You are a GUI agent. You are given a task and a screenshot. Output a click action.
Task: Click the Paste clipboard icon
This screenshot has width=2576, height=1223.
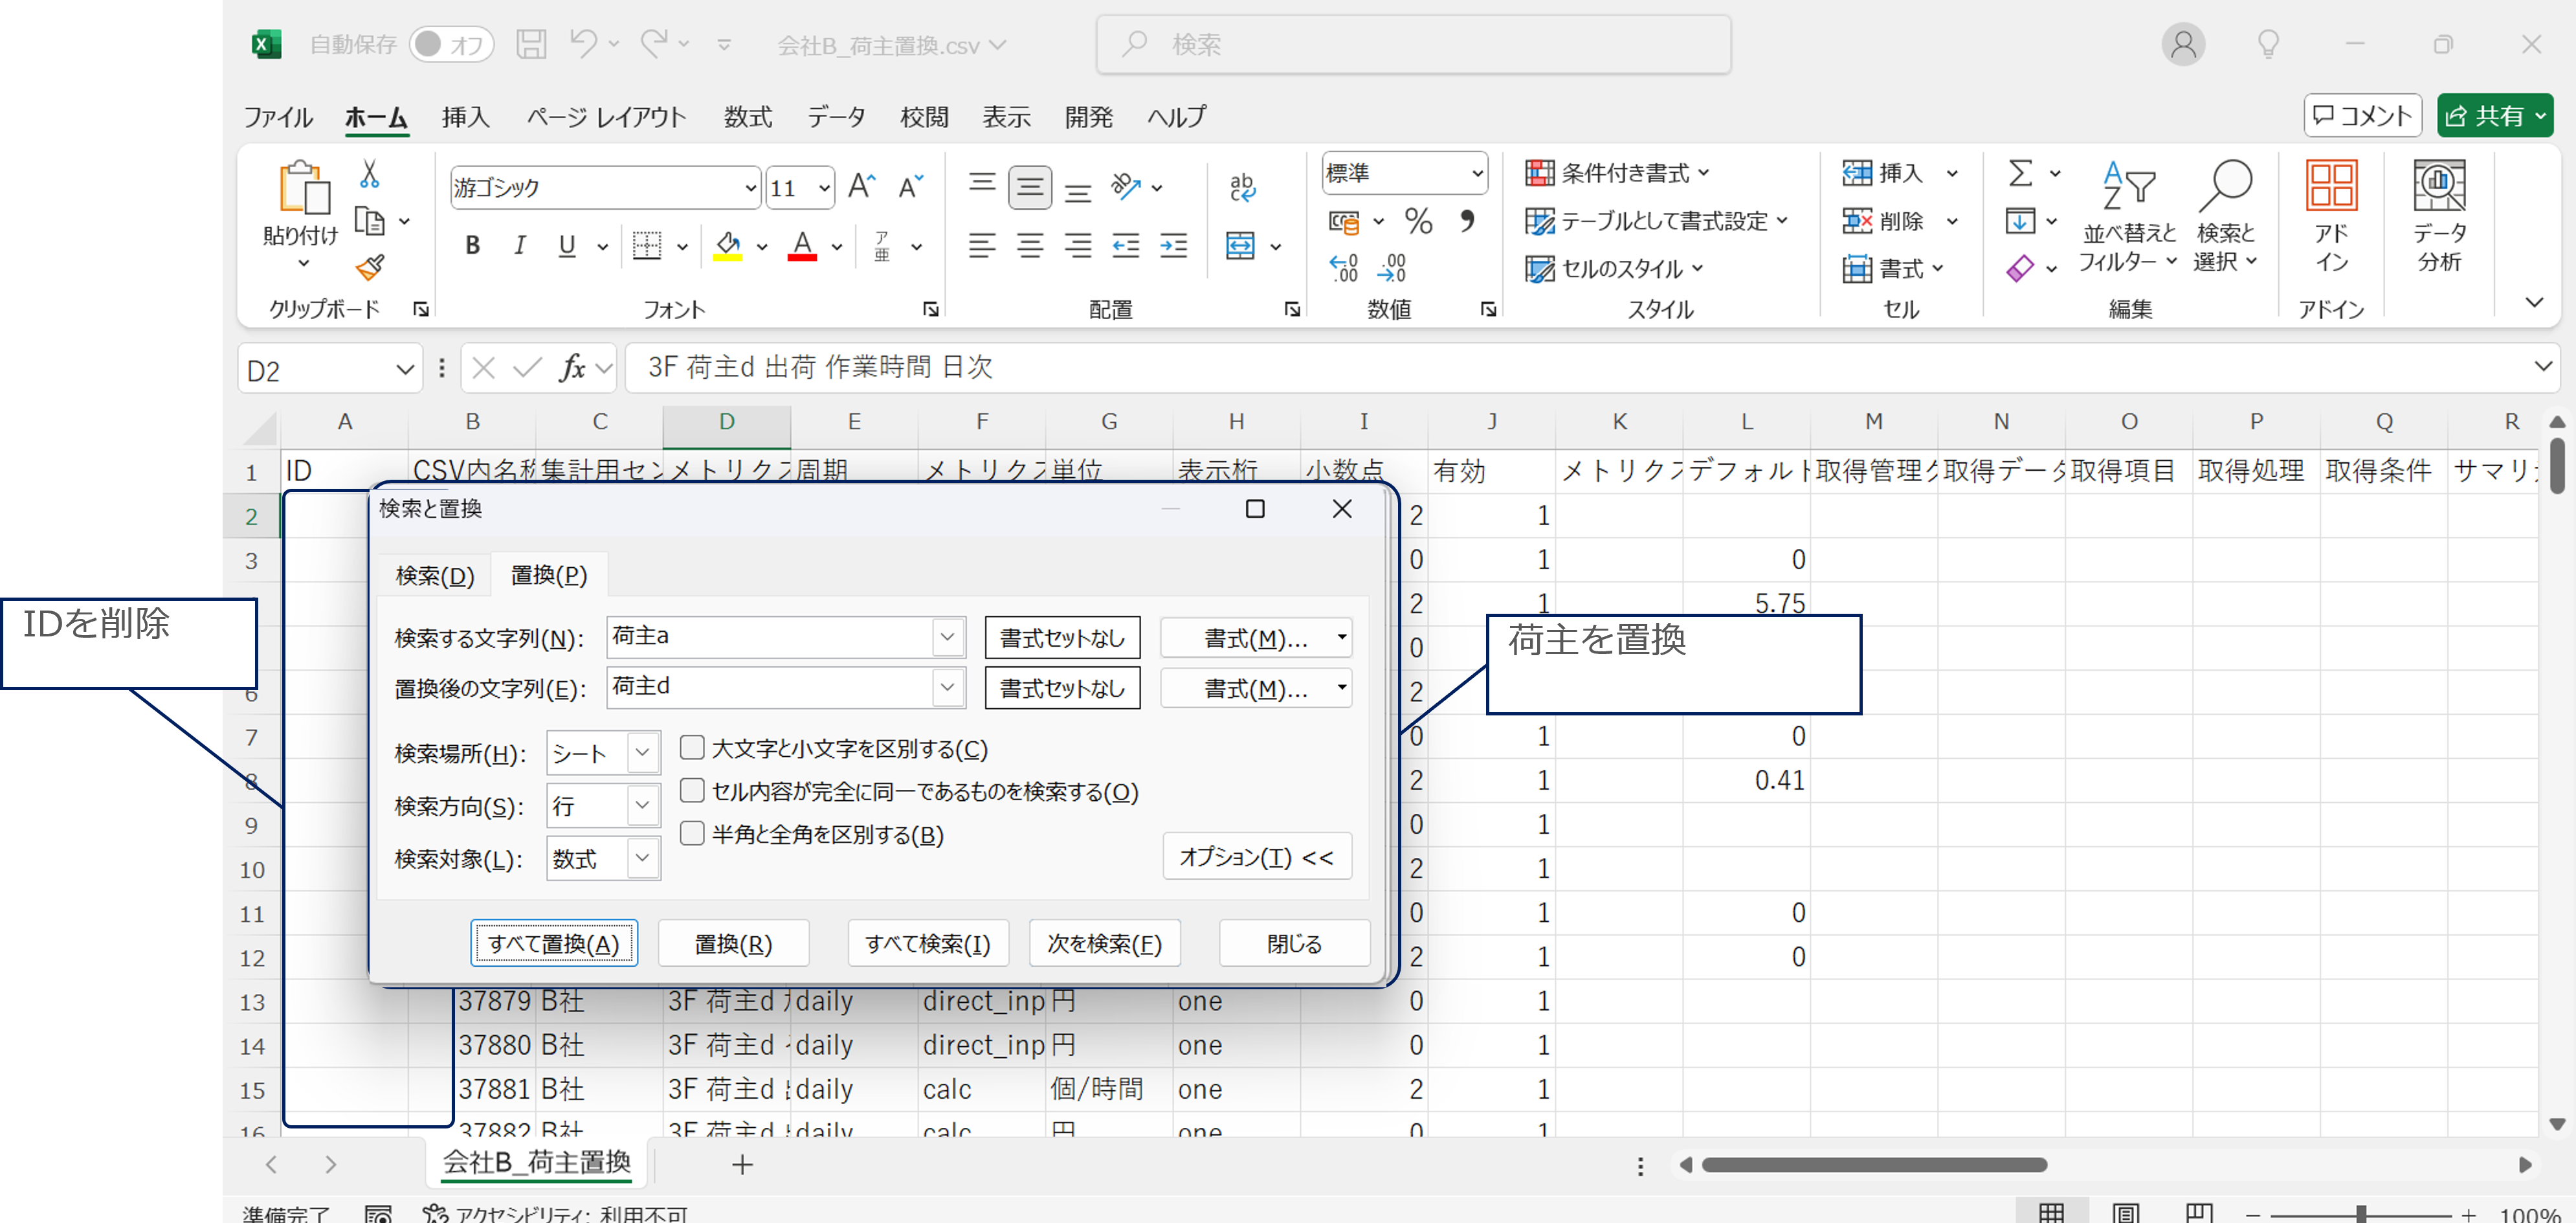click(x=303, y=188)
